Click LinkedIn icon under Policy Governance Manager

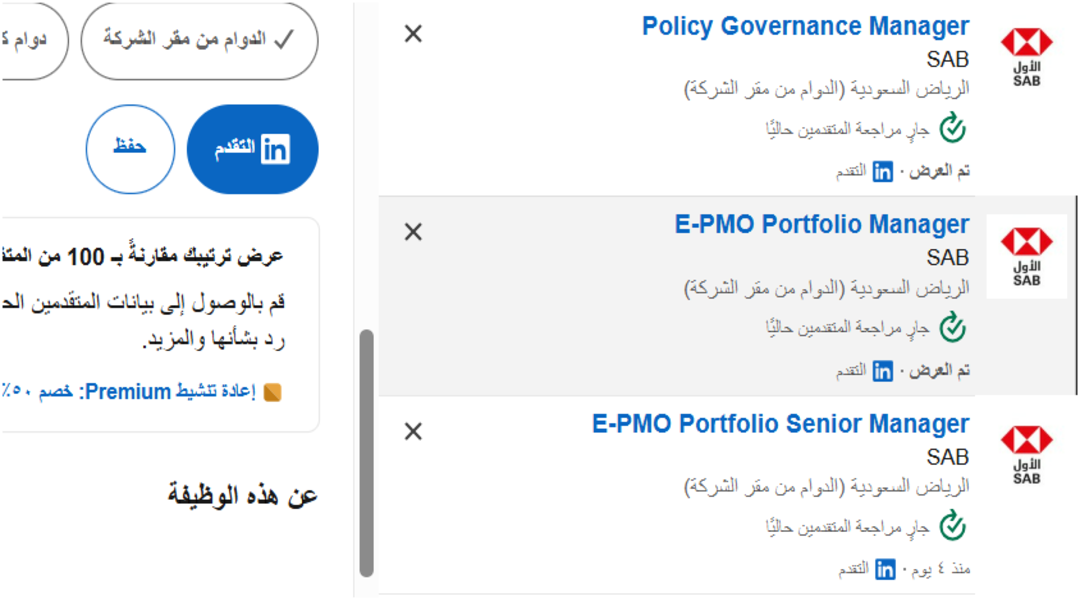tap(882, 171)
